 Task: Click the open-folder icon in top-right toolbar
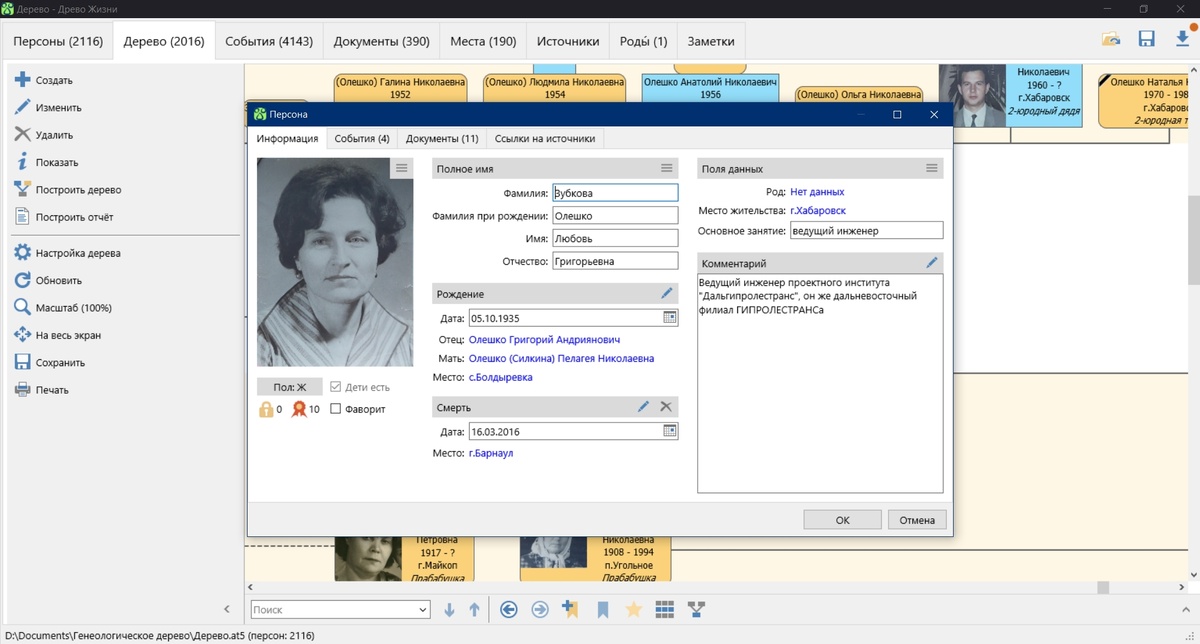pos(1111,39)
